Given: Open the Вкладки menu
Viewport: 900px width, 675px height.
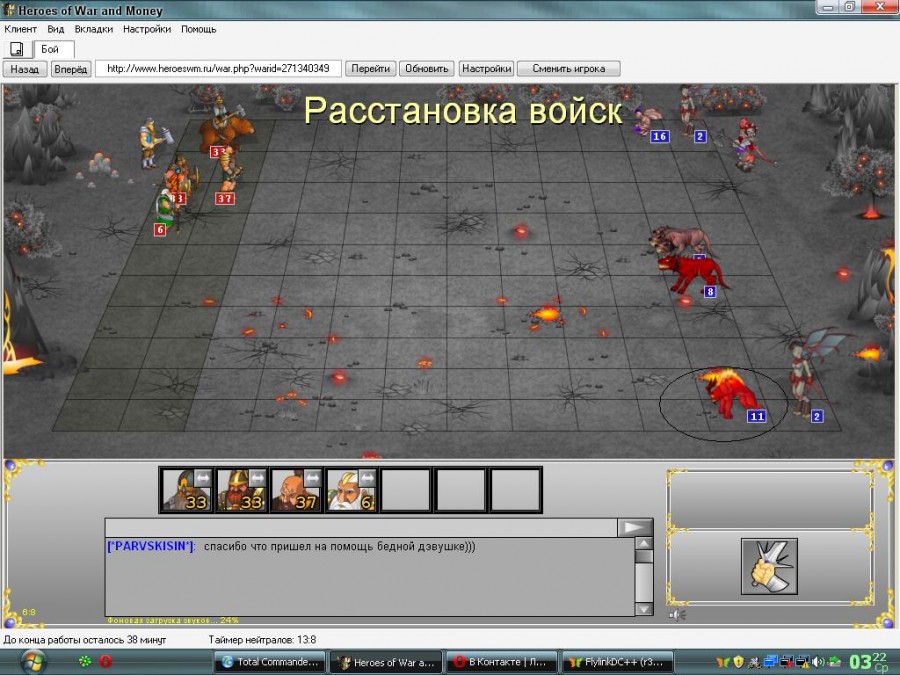Looking at the screenshot, I should coord(94,29).
